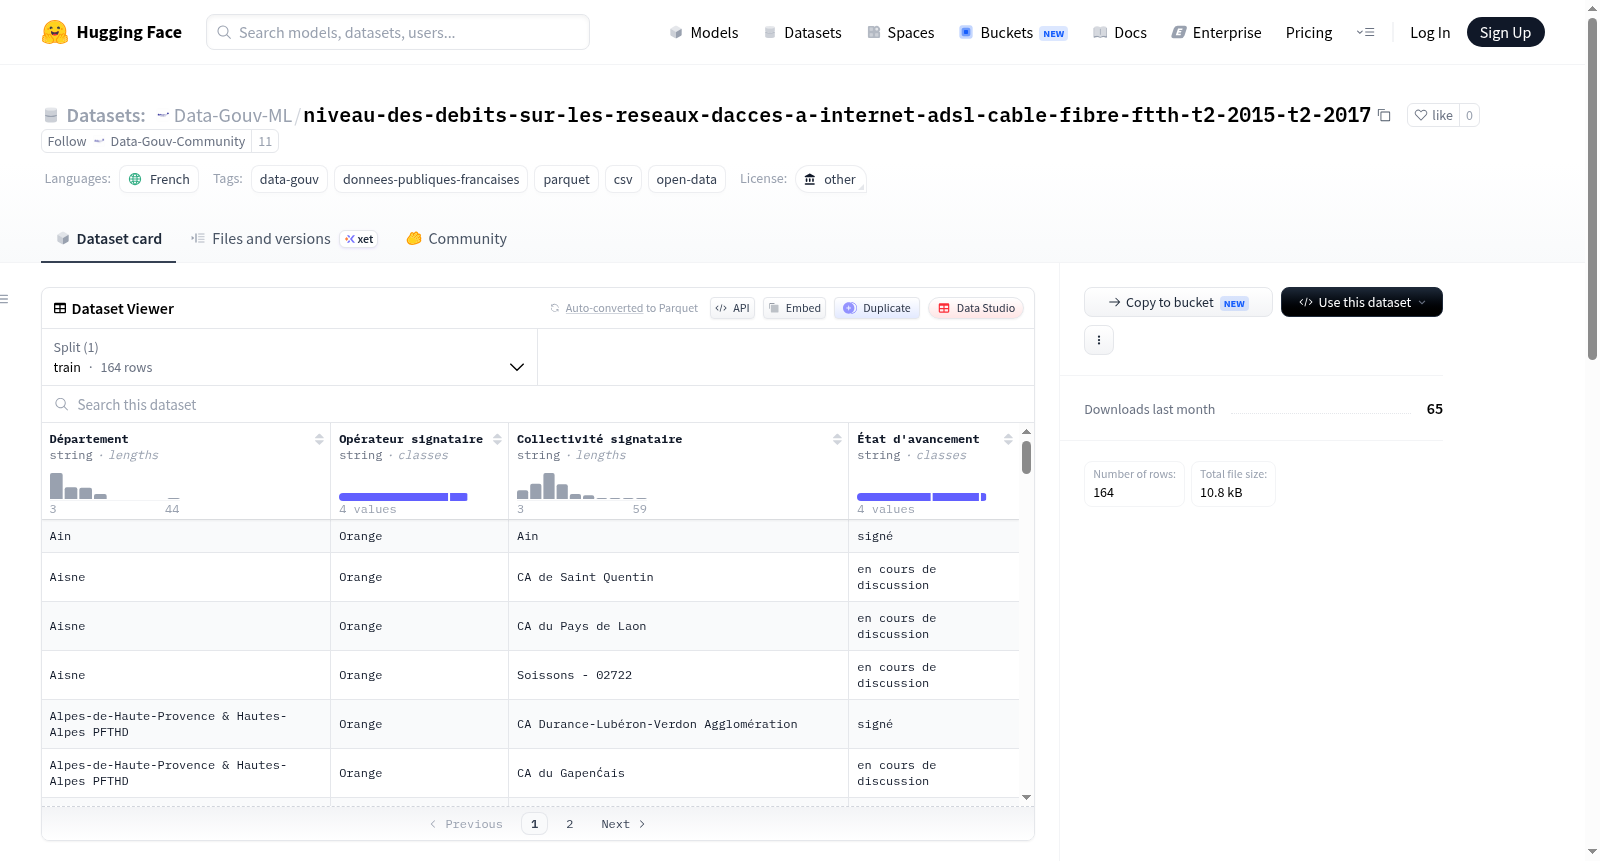Click the Opérateur signataire classes bar
This screenshot has height=861, width=1600.
point(403,497)
